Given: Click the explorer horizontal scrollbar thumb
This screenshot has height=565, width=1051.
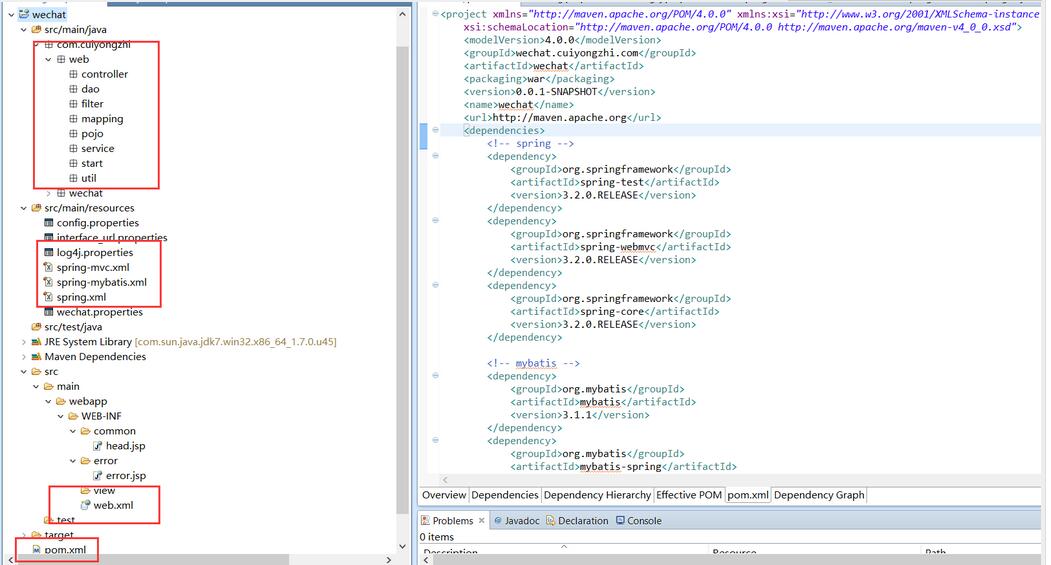Looking at the screenshot, I should 153,560.
